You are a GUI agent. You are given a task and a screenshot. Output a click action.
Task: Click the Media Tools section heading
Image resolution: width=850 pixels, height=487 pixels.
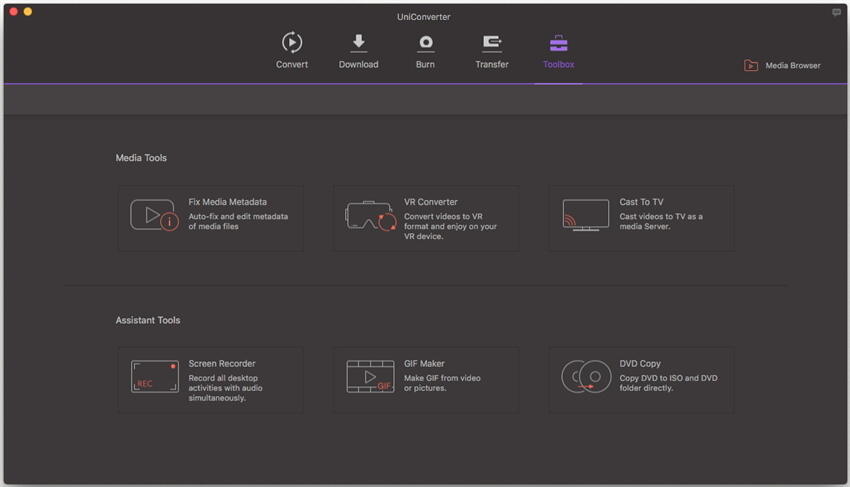coord(141,158)
